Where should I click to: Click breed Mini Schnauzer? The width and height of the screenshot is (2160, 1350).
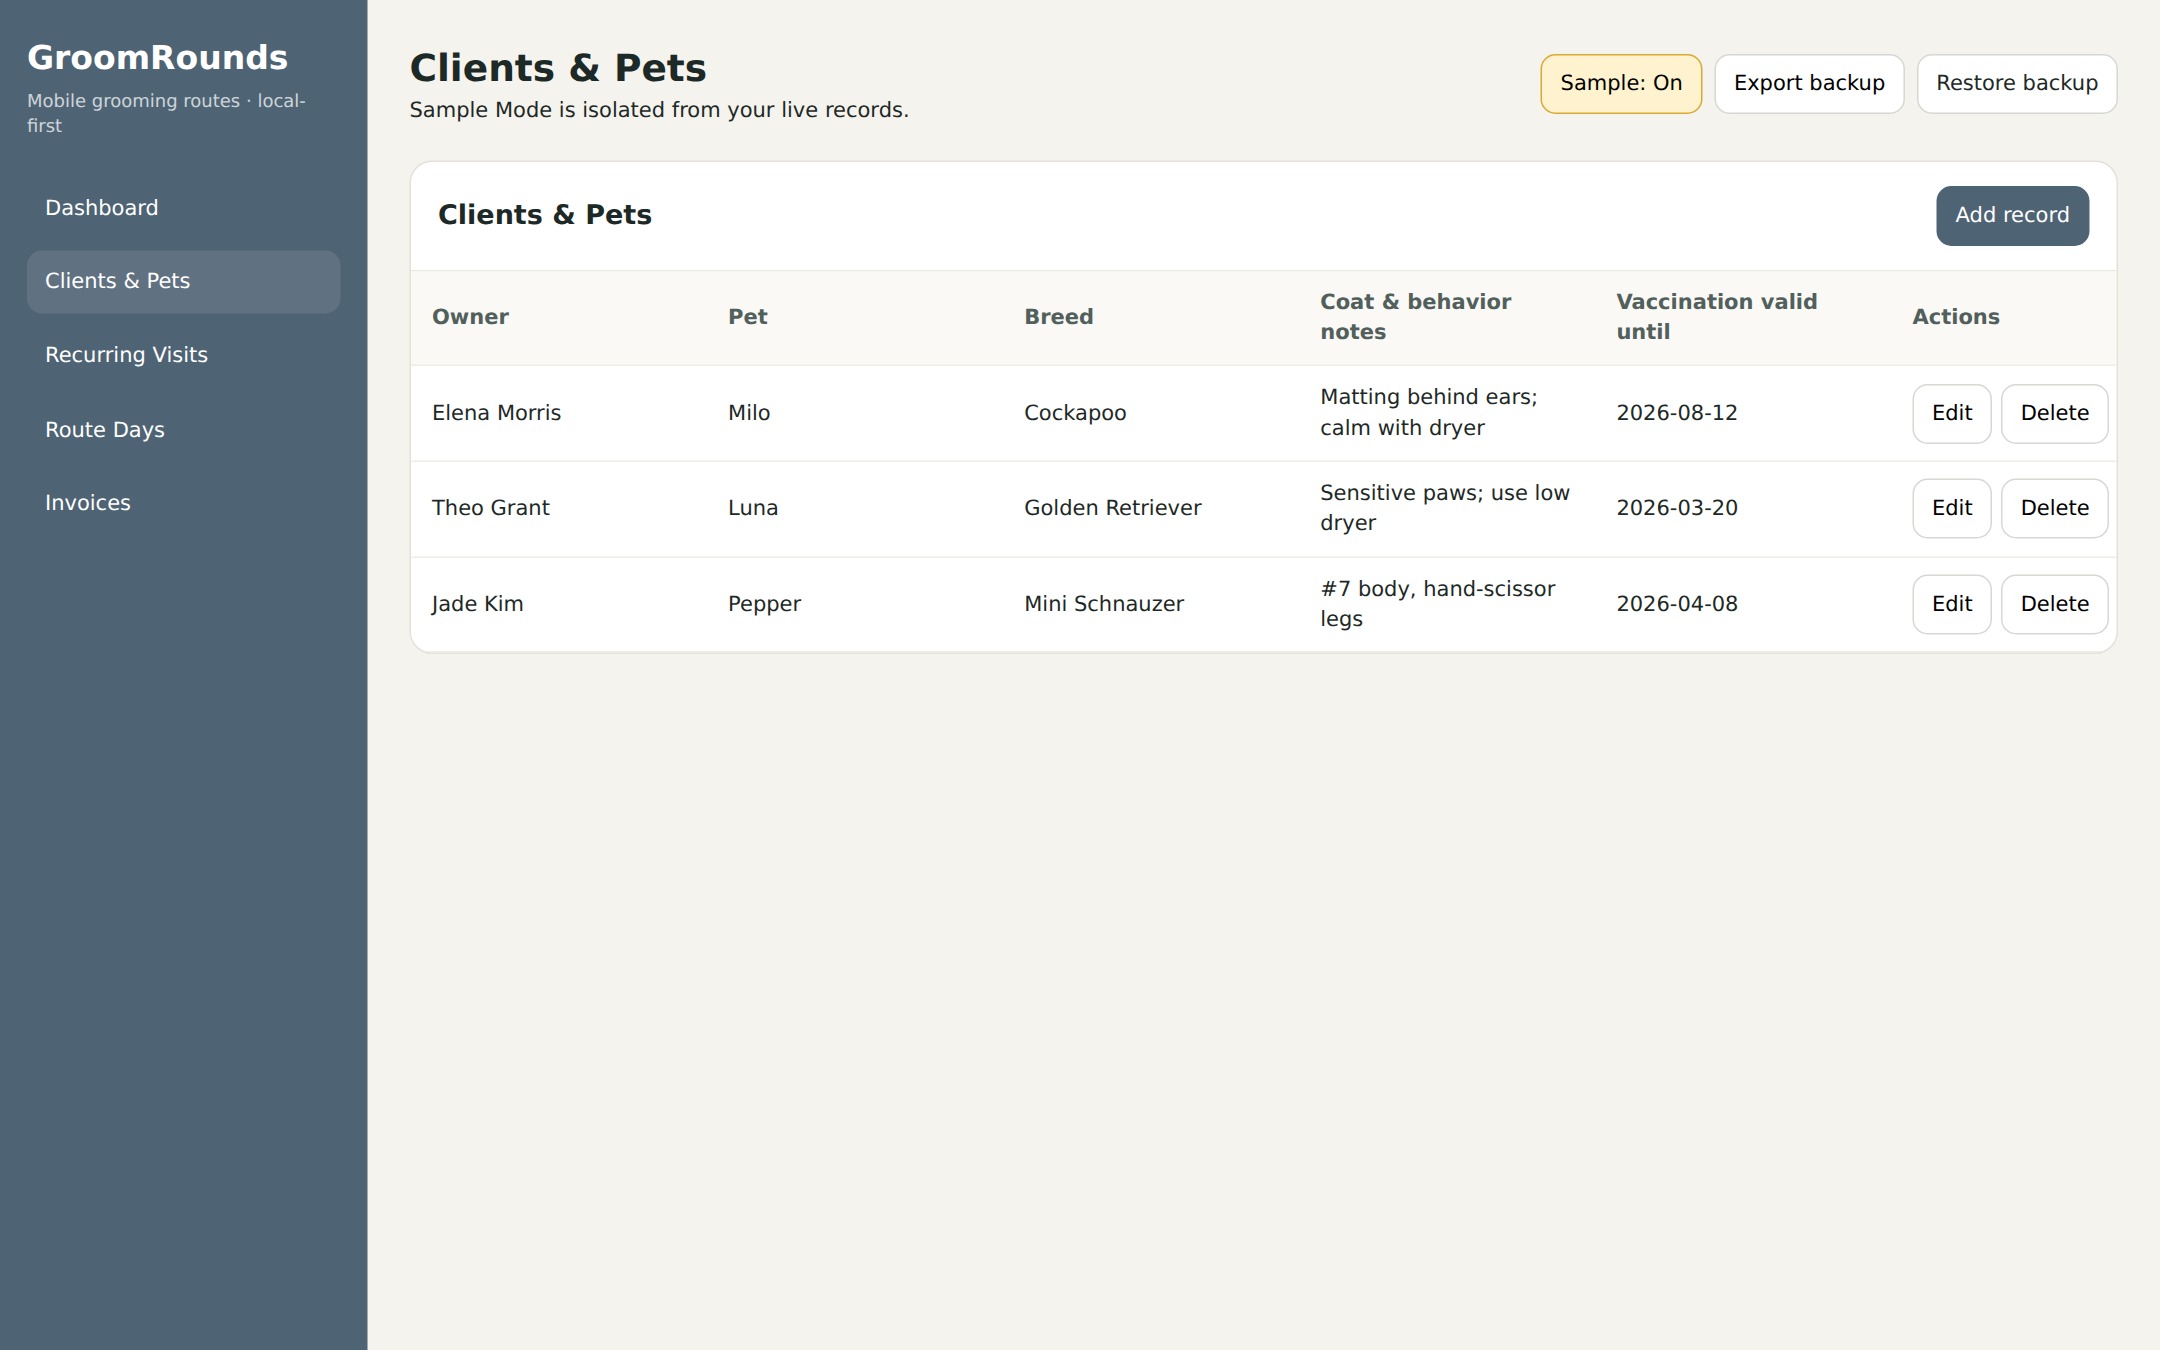pyautogui.click(x=1104, y=604)
